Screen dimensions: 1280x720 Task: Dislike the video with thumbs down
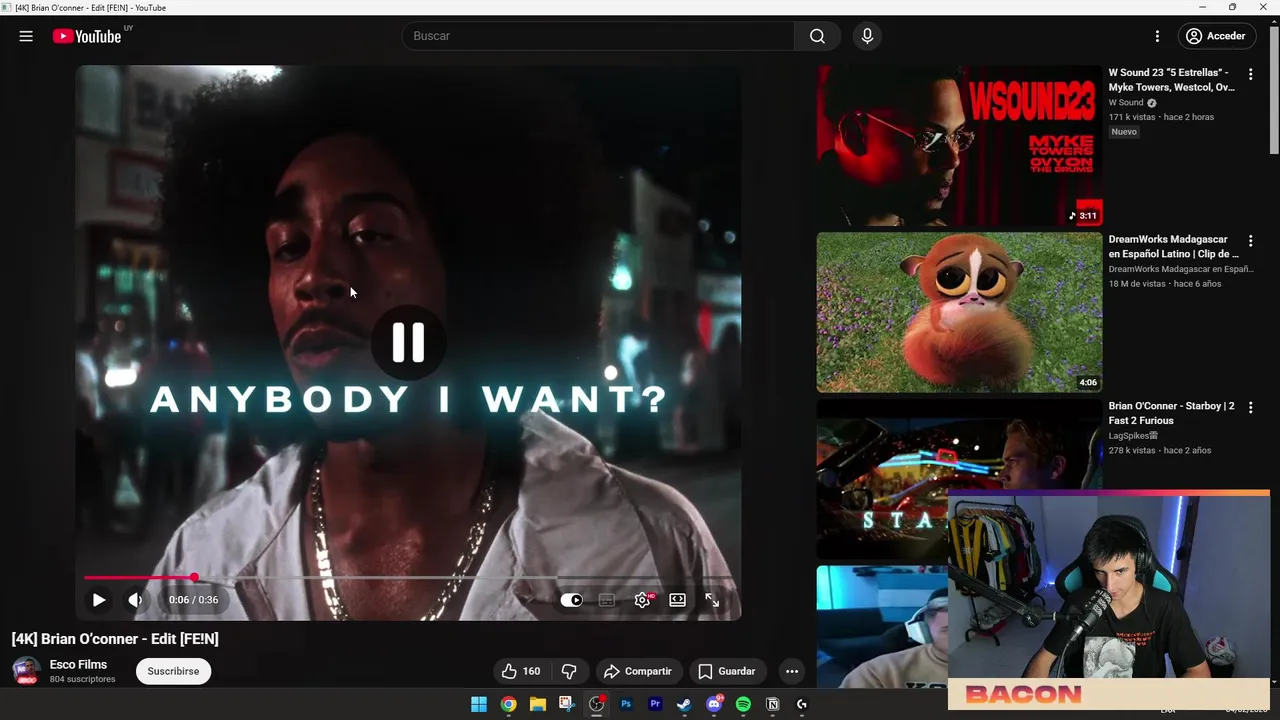coord(569,671)
